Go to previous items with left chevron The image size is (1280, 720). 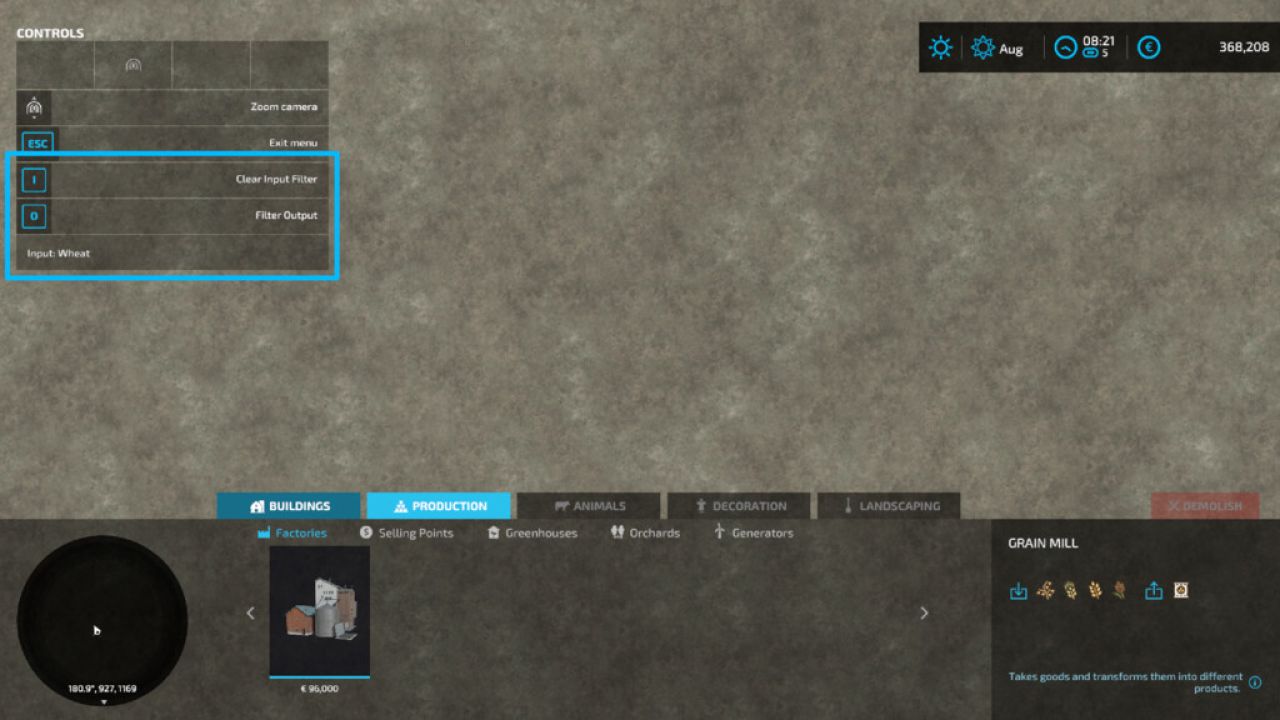tap(251, 613)
